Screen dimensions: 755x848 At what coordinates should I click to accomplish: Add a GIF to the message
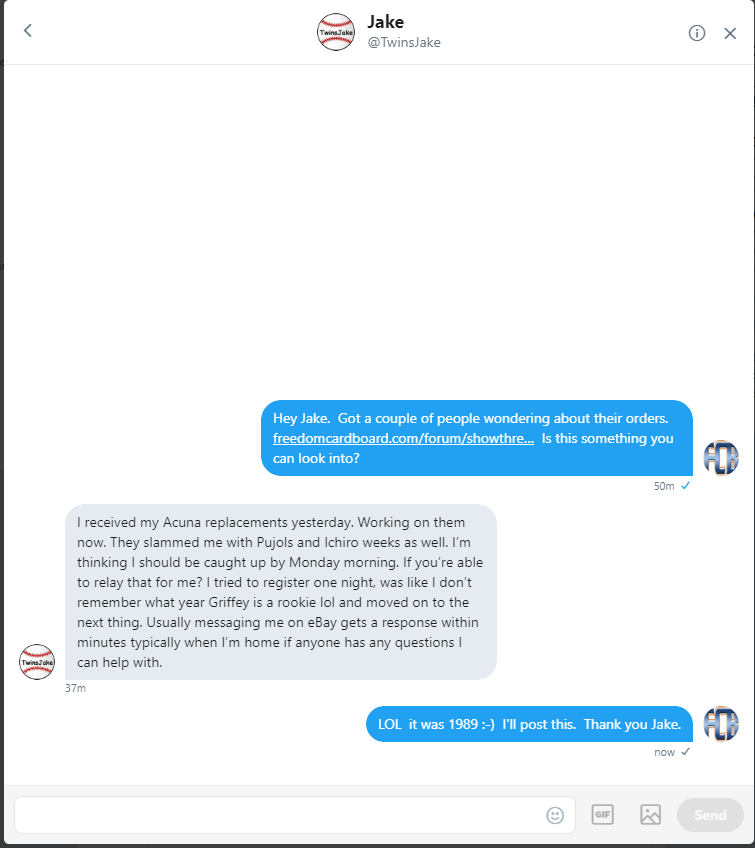(602, 814)
